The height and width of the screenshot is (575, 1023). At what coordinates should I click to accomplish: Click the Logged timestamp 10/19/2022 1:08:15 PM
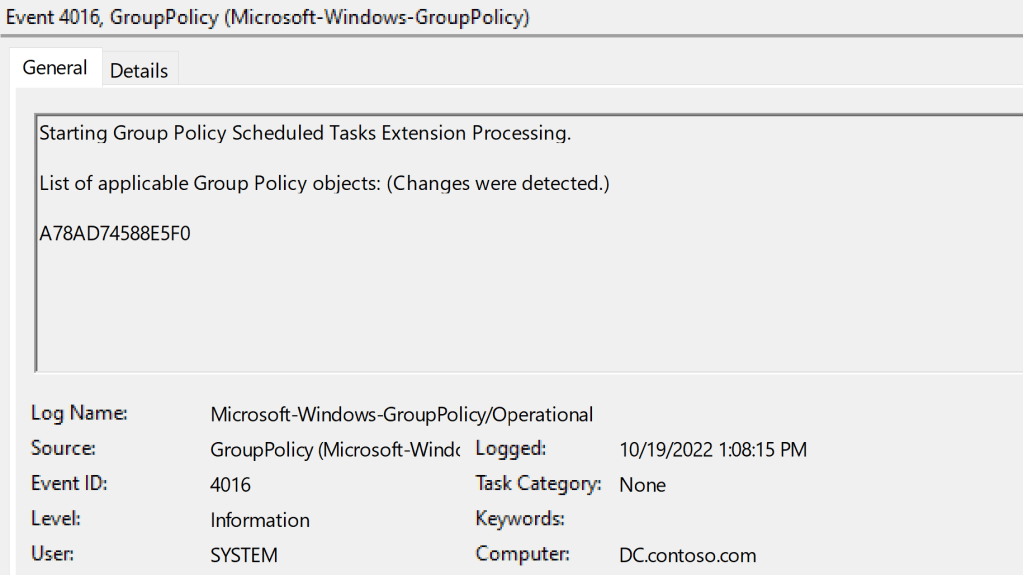tap(713, 450)
